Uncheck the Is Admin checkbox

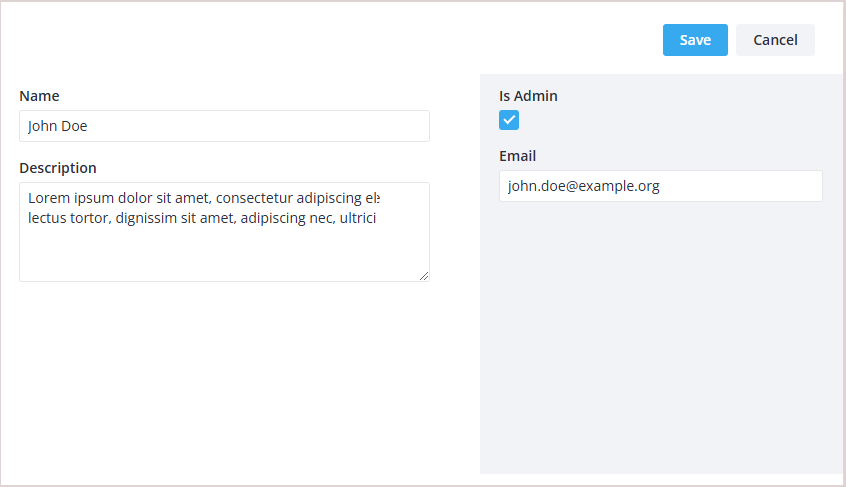tap(509, 120)
